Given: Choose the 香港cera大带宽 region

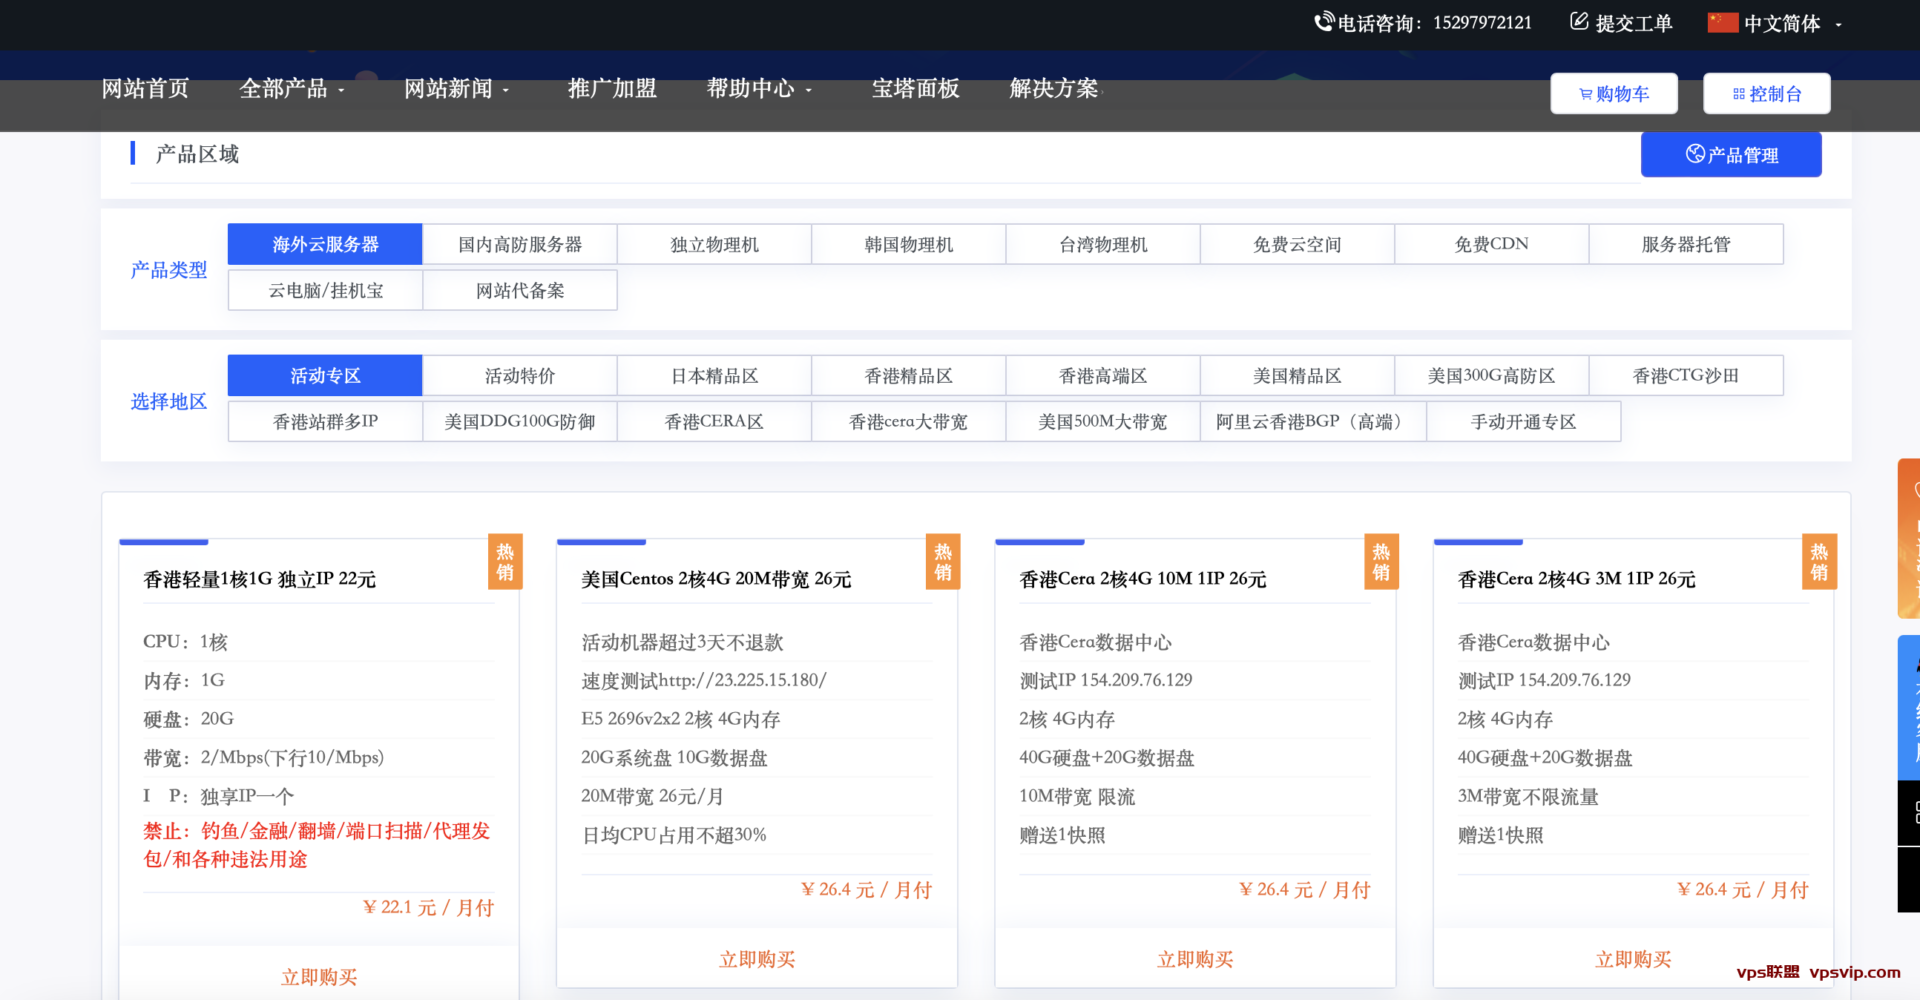Looking at the screenshot, I should [x=908, y=421].
